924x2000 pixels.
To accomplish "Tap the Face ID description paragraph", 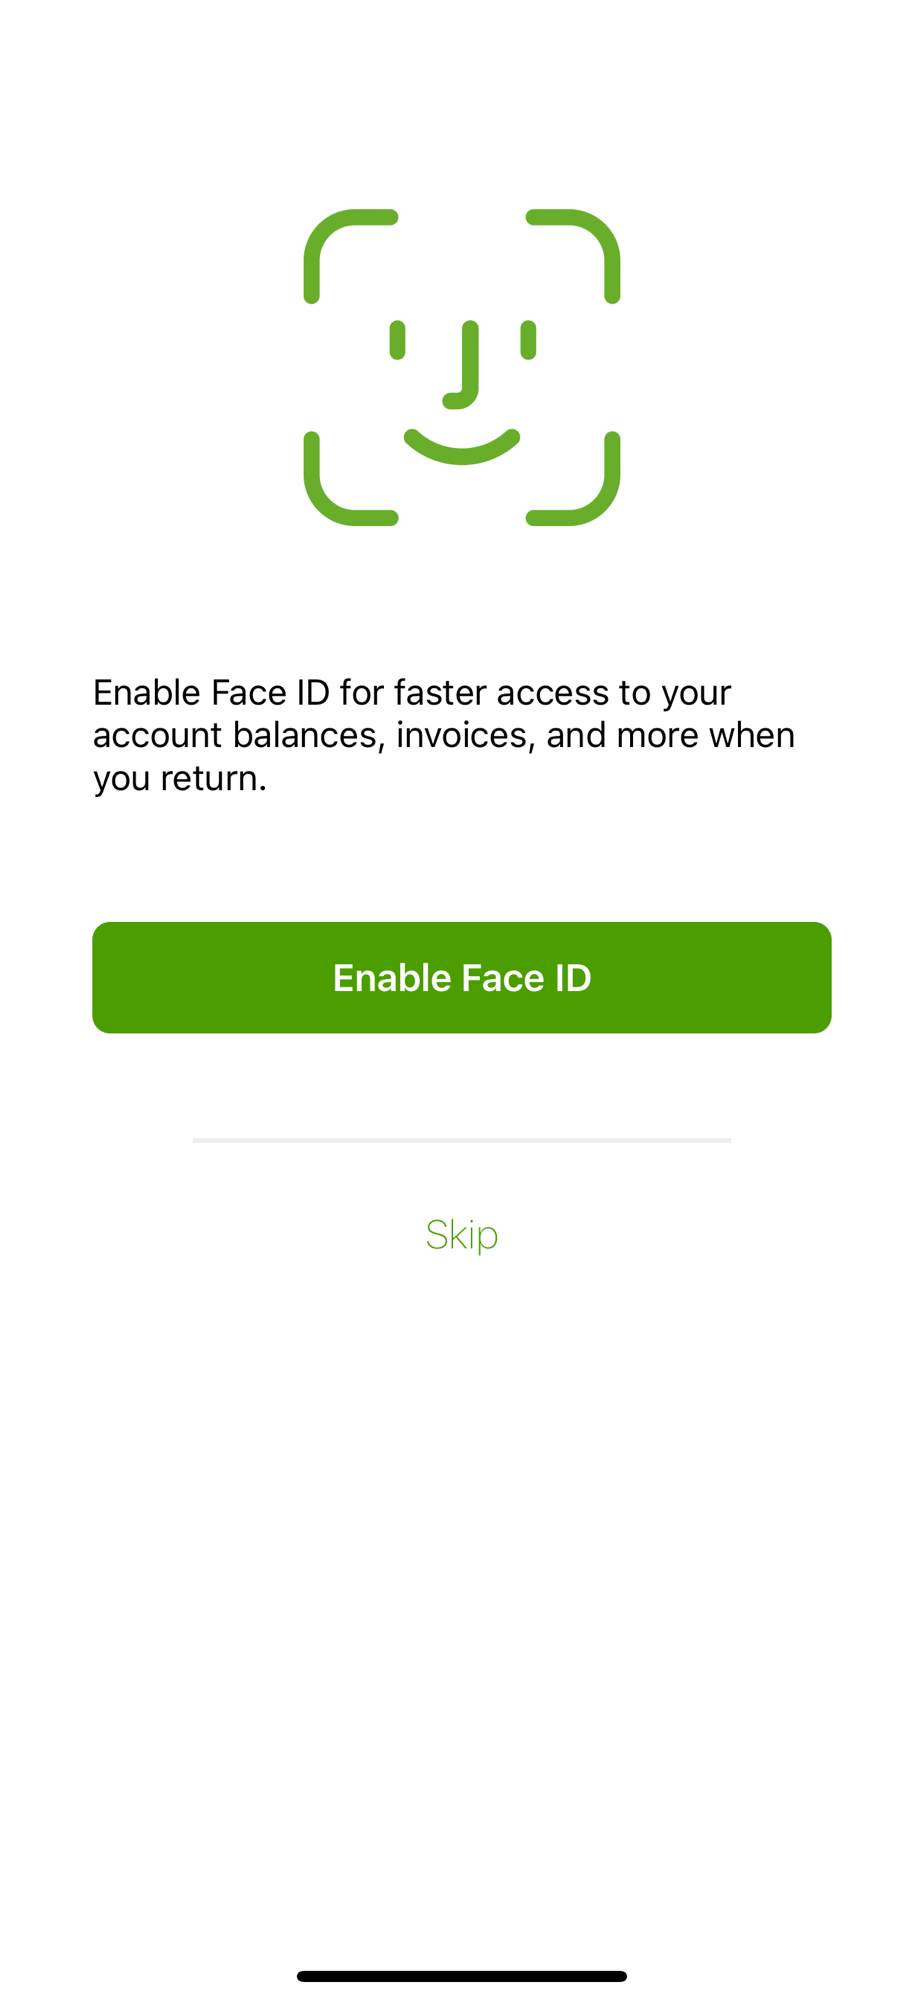I will pyautogui.click(x=444, y=735).
